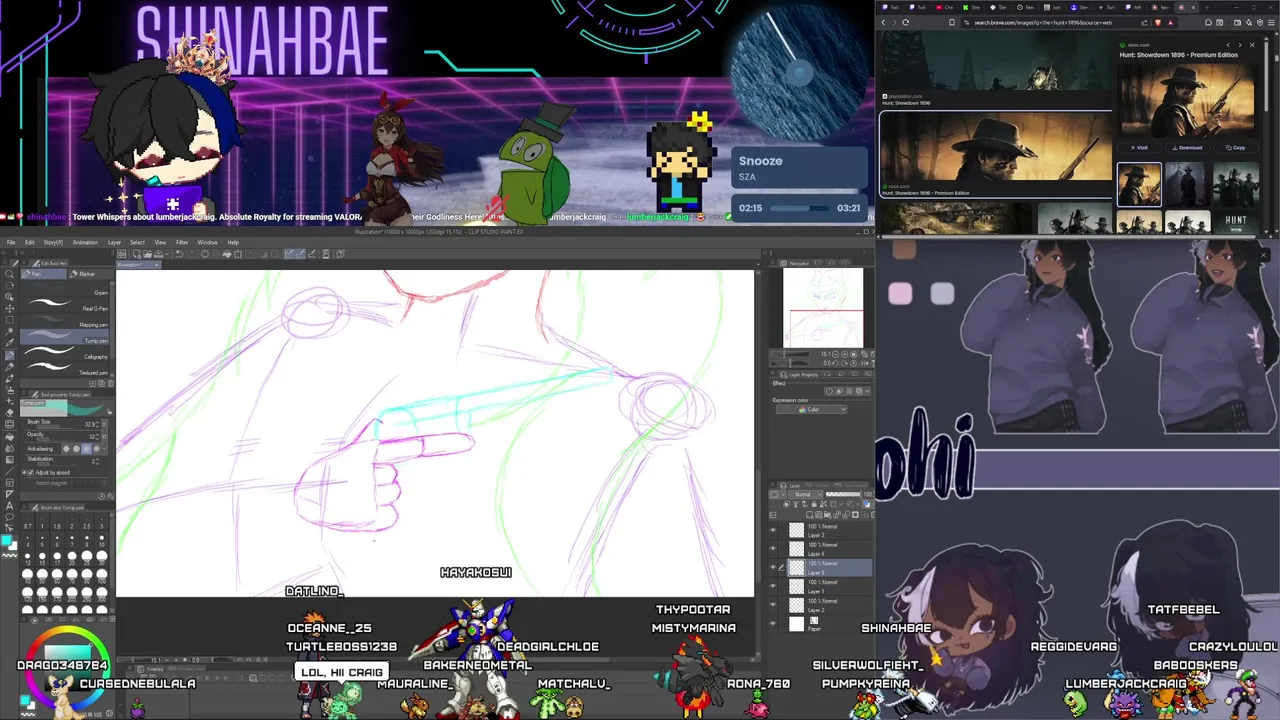Delete sub tool with trash icon
This screenshot has width=1280, height=720.
(x=111, y=383)
